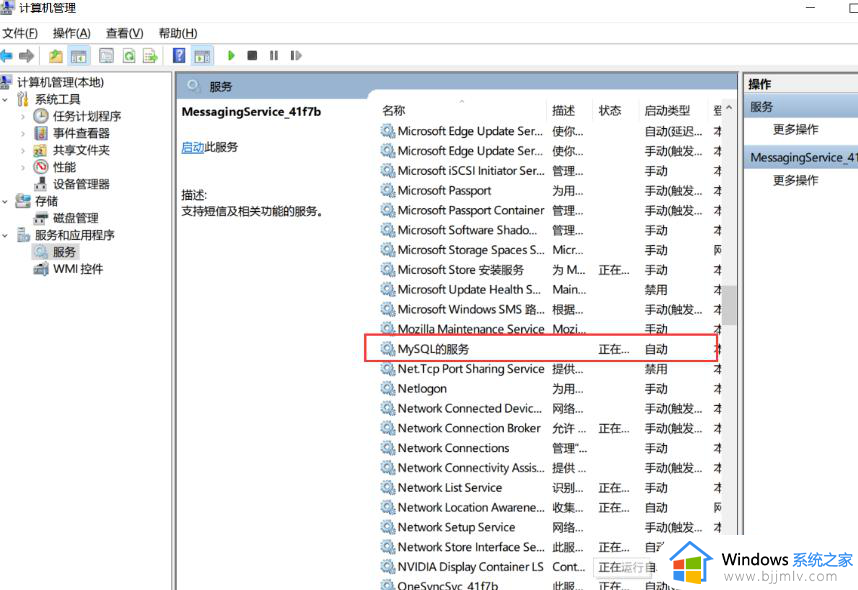
Task: Sort by 状态 column header
Action: coord(610,111)
